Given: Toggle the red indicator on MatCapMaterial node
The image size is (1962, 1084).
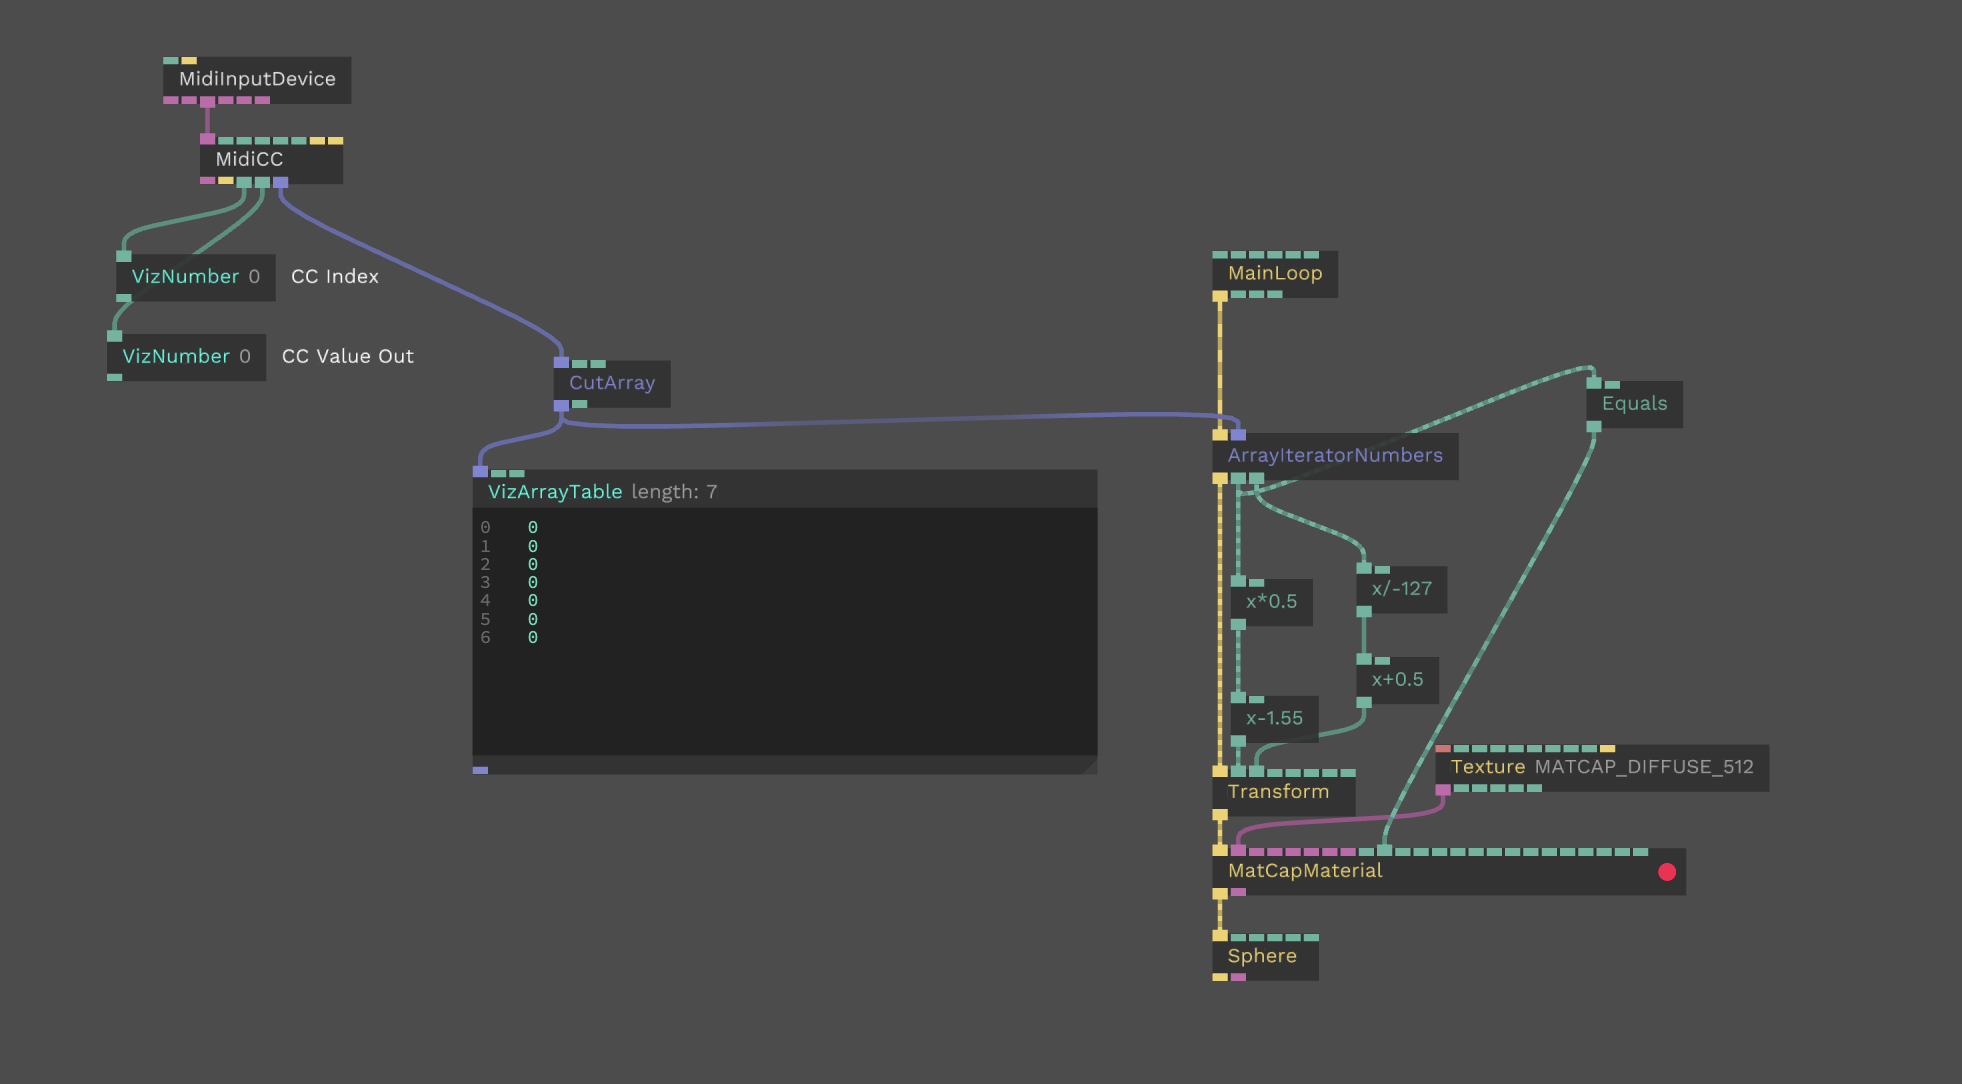Looking at the screenshot, I should tap(1667, 872).
